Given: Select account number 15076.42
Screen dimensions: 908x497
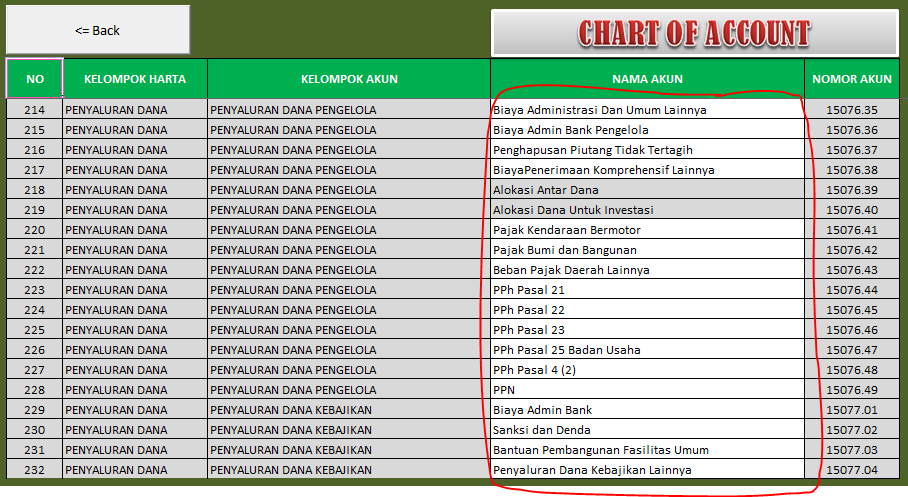Looking at the screenshot, I should pyautogui.click(x=852, y=250).
